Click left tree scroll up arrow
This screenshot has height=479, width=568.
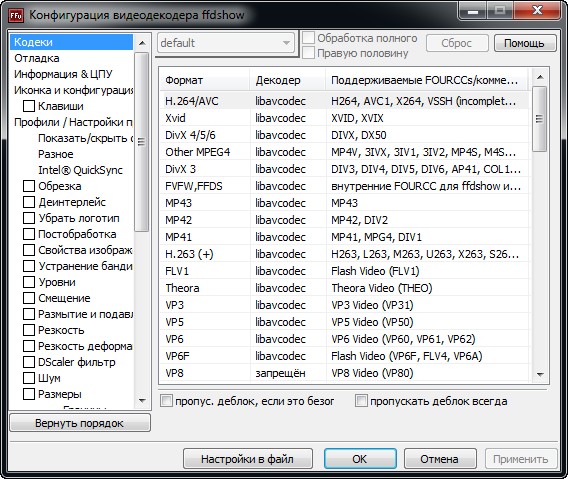click(x=142, y=43)
